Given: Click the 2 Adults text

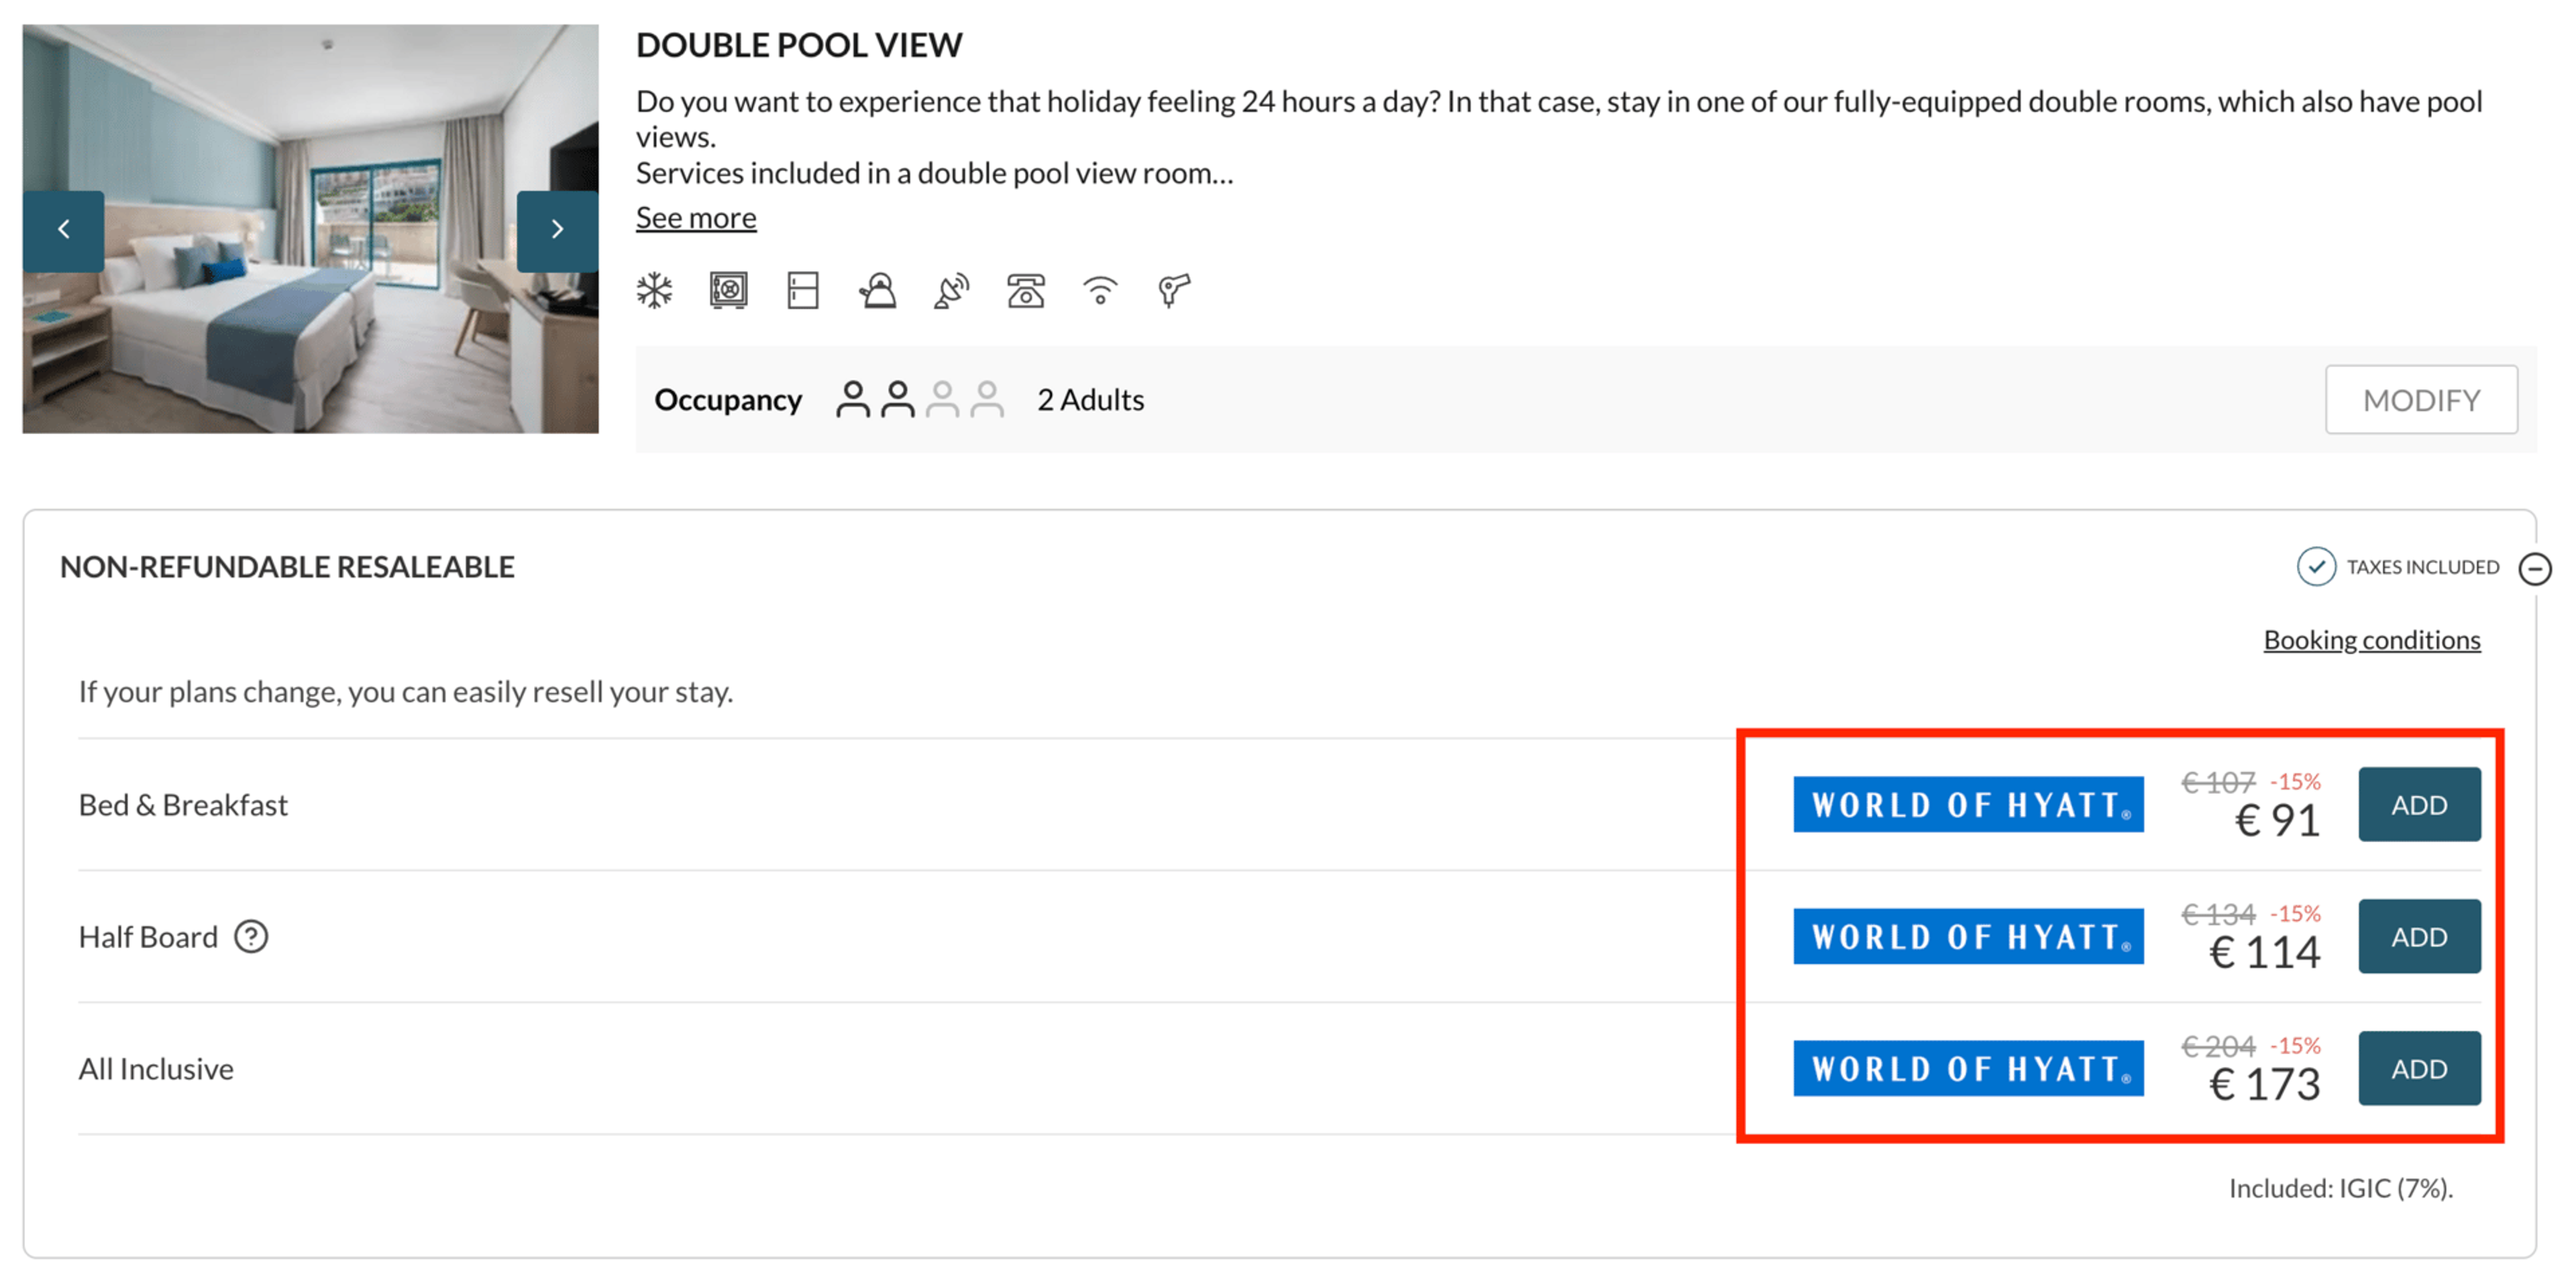Looking at the screenshot, I should point(1090,400).
